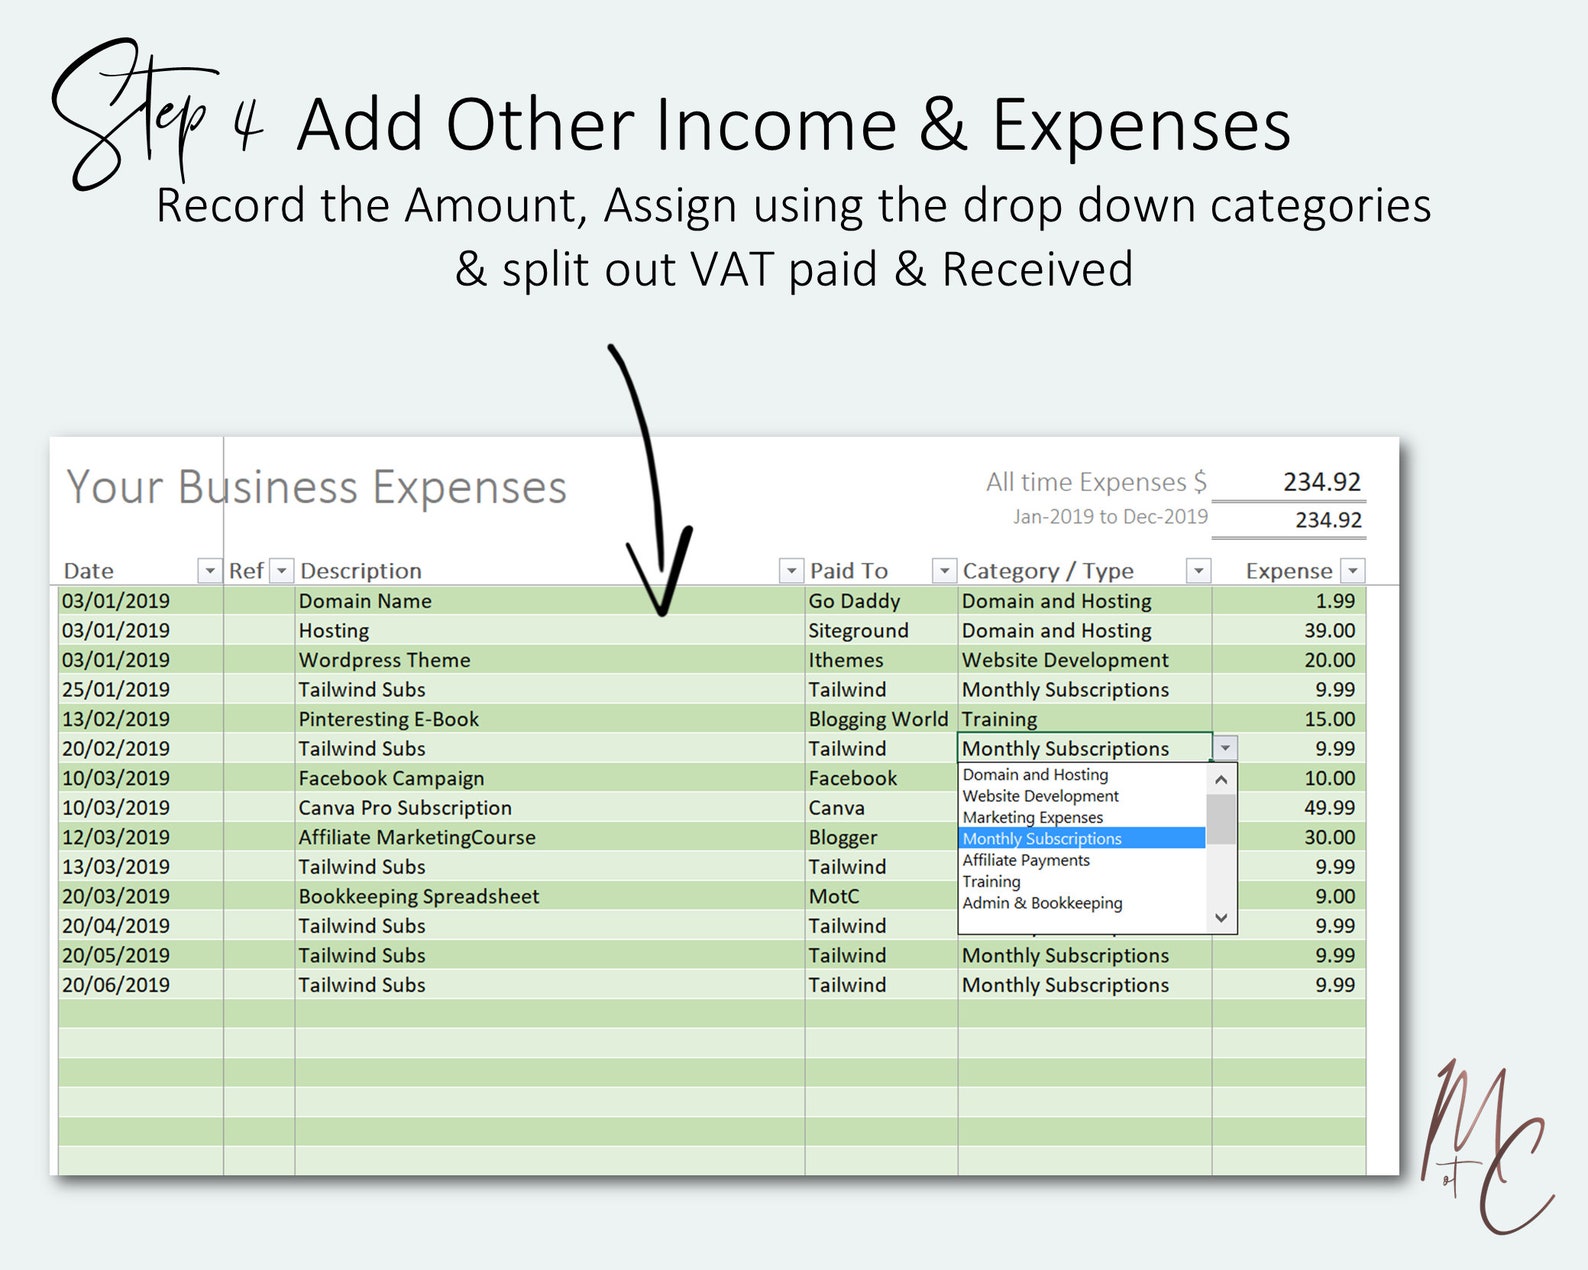
Task: Select the 20.00 expense cell
Action: pos(1289,660)
